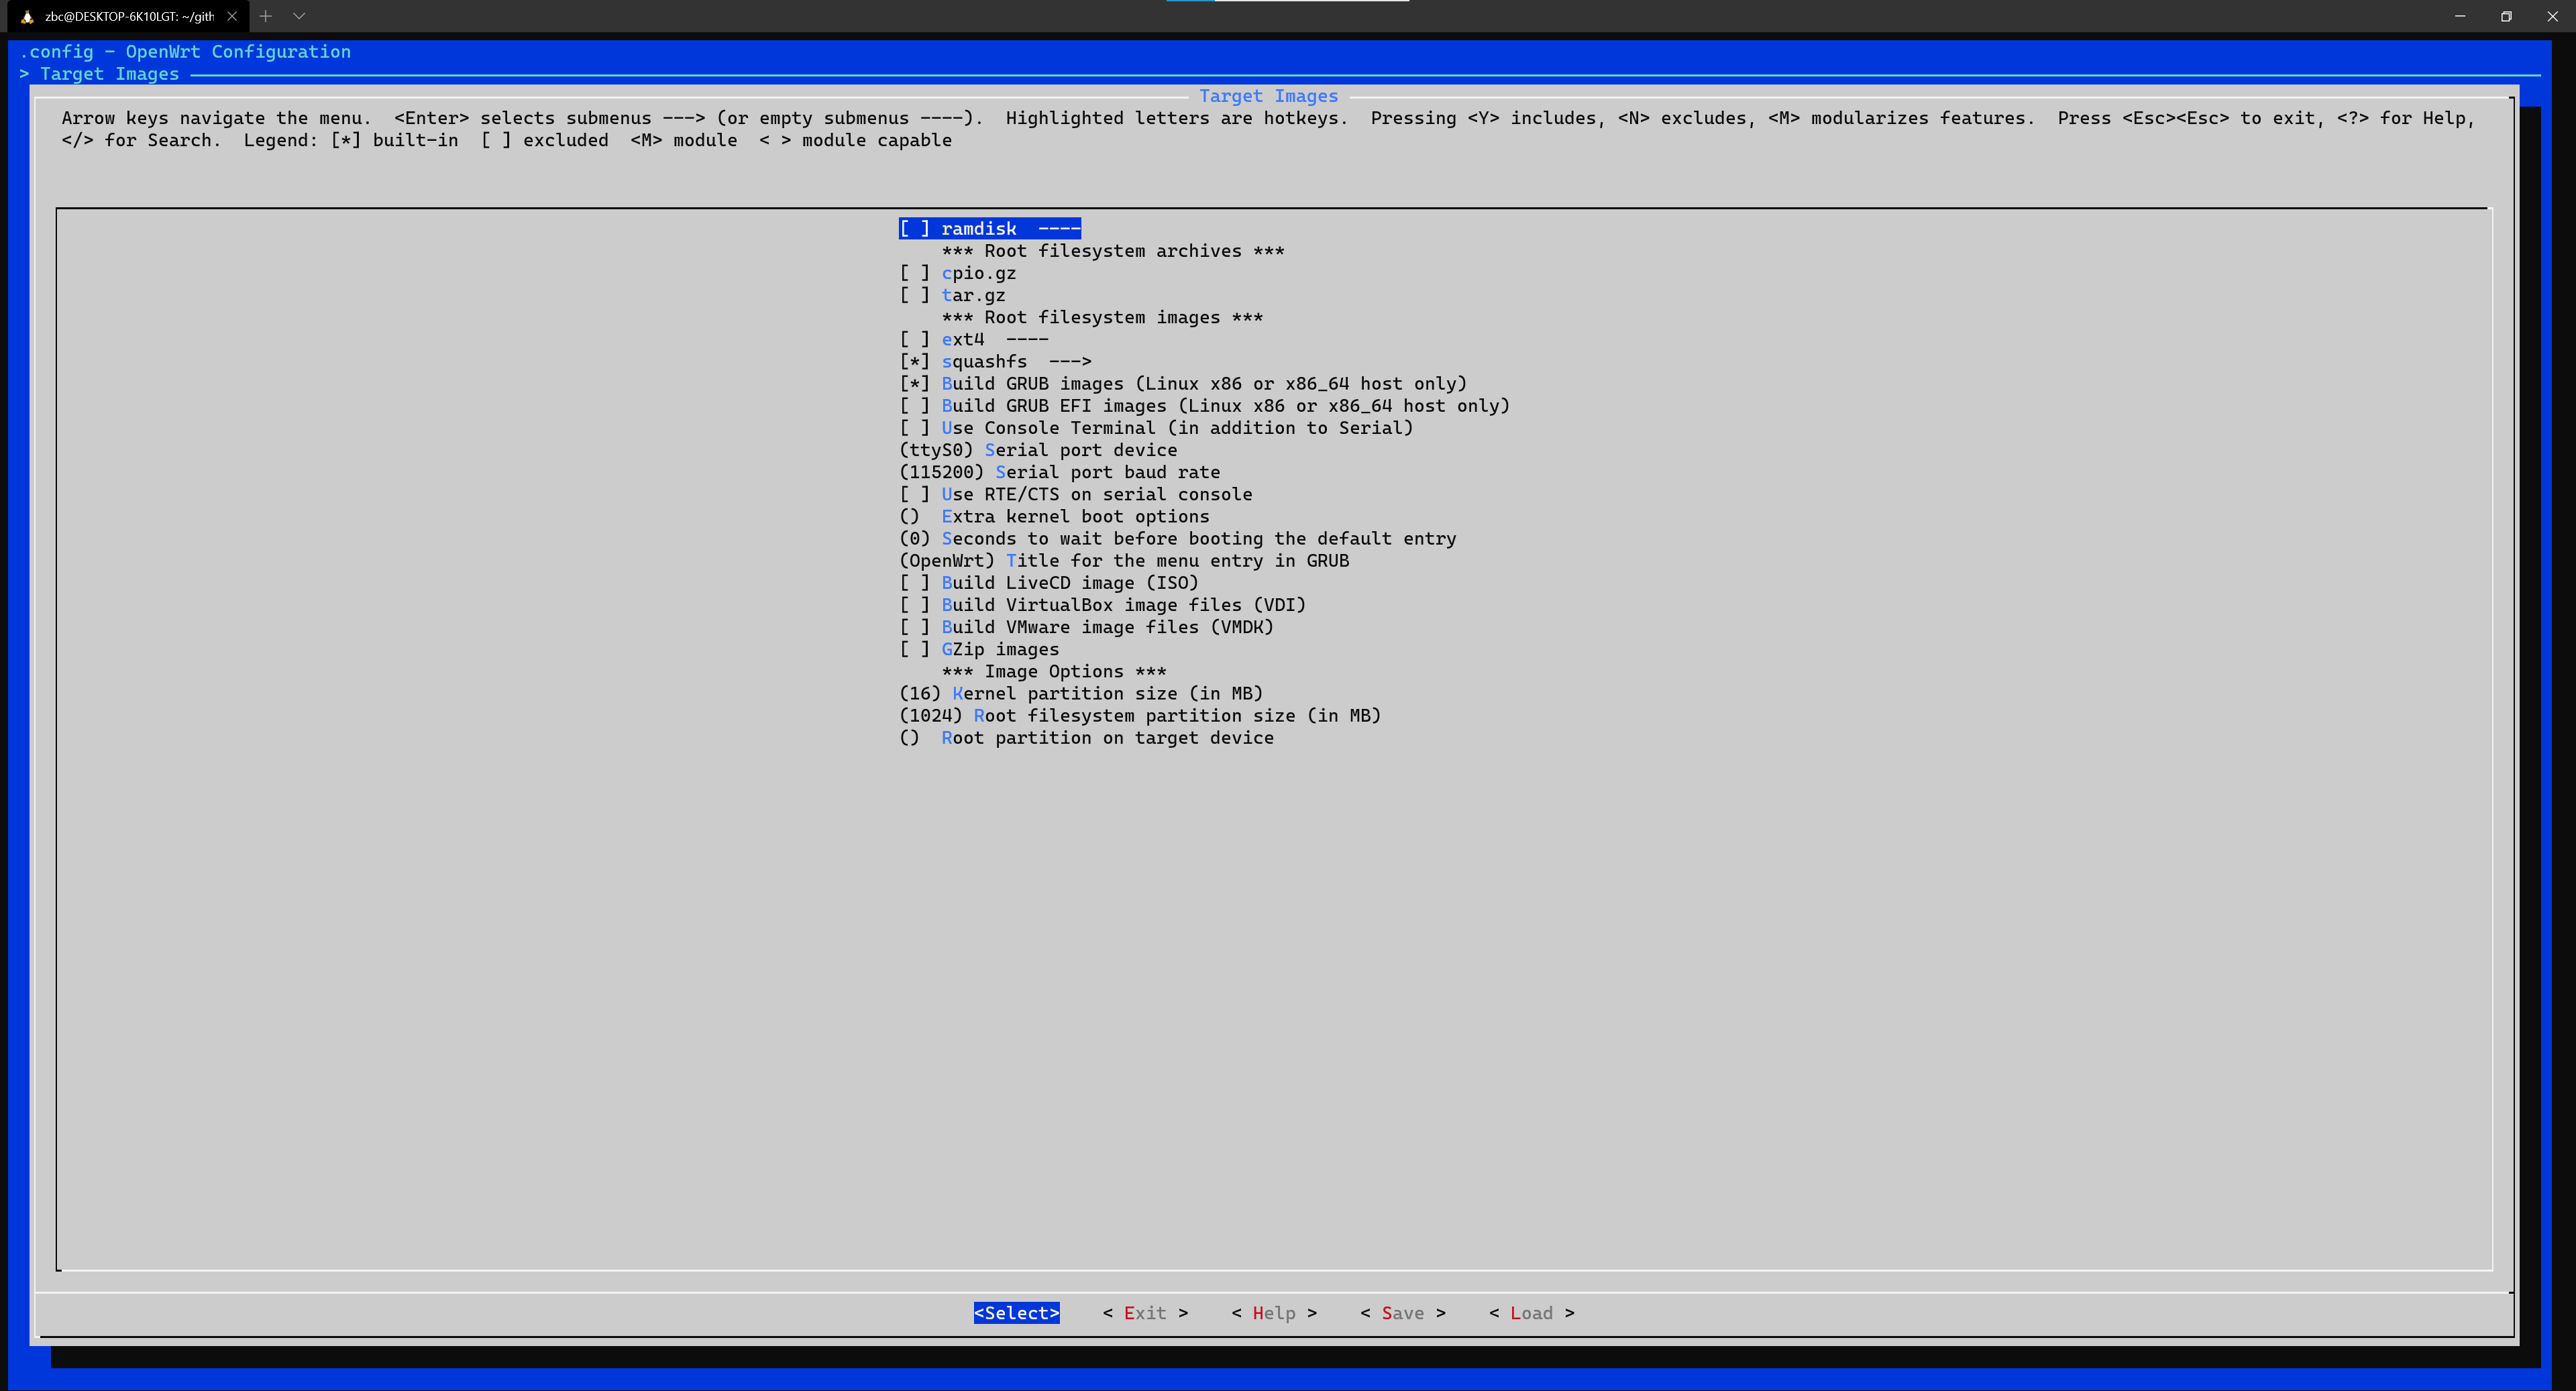Viewport: 2576px width, 1391px height.
Task: Open the Help button
Action: pyautogui.click(x=1273, y=1313)
